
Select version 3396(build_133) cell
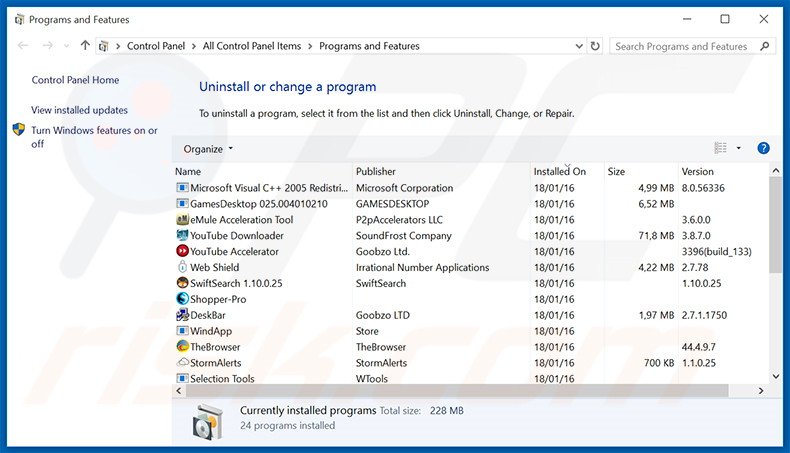click(716, 251)
